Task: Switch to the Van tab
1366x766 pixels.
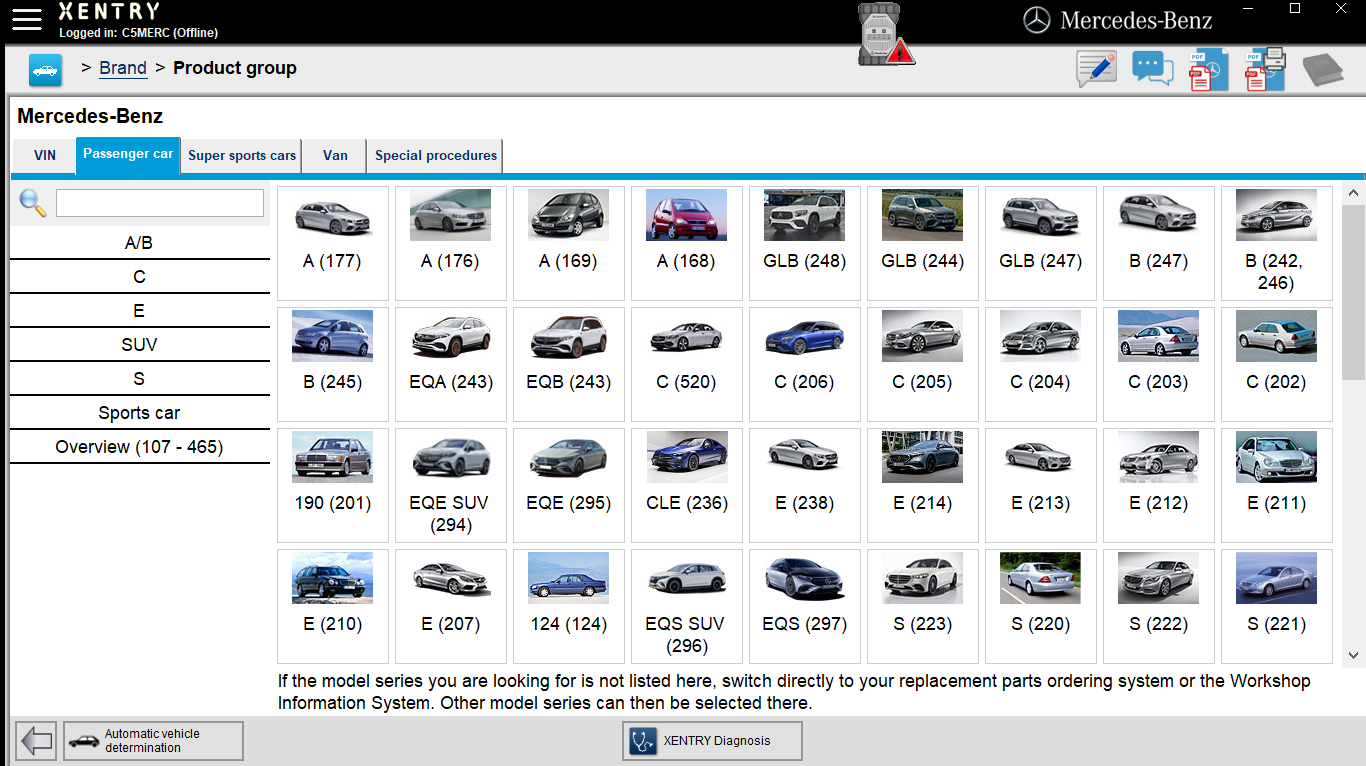Action: [x=335, y=156]
